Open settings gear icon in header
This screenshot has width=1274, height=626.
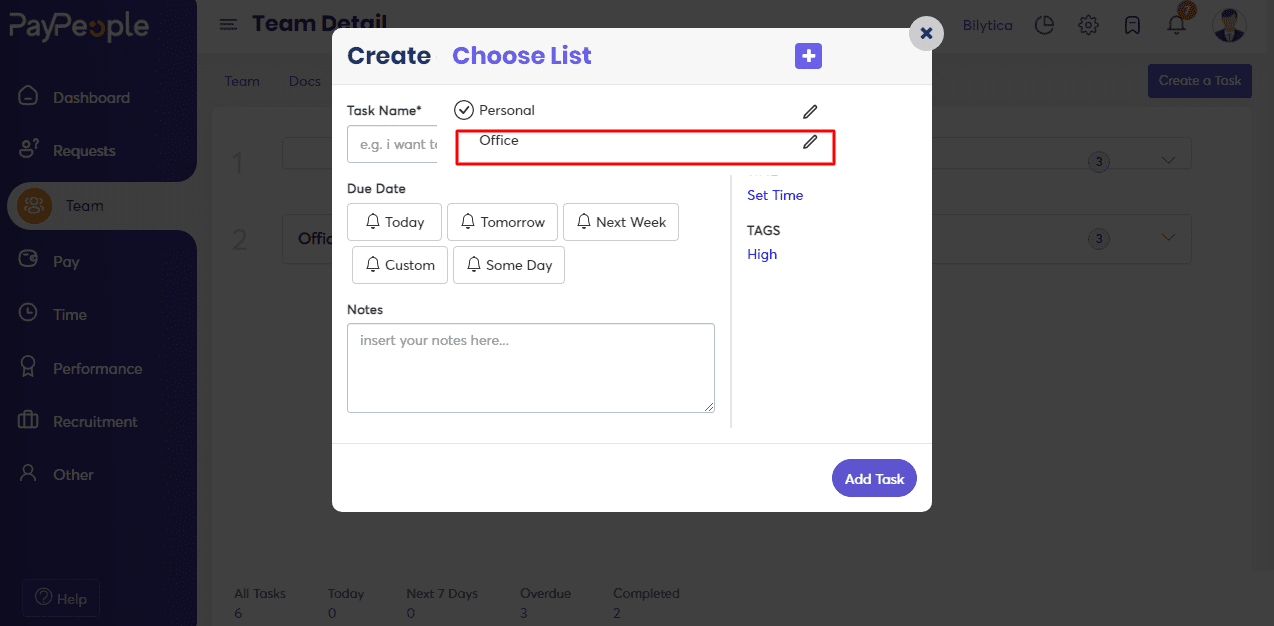tap(1089, 25)
